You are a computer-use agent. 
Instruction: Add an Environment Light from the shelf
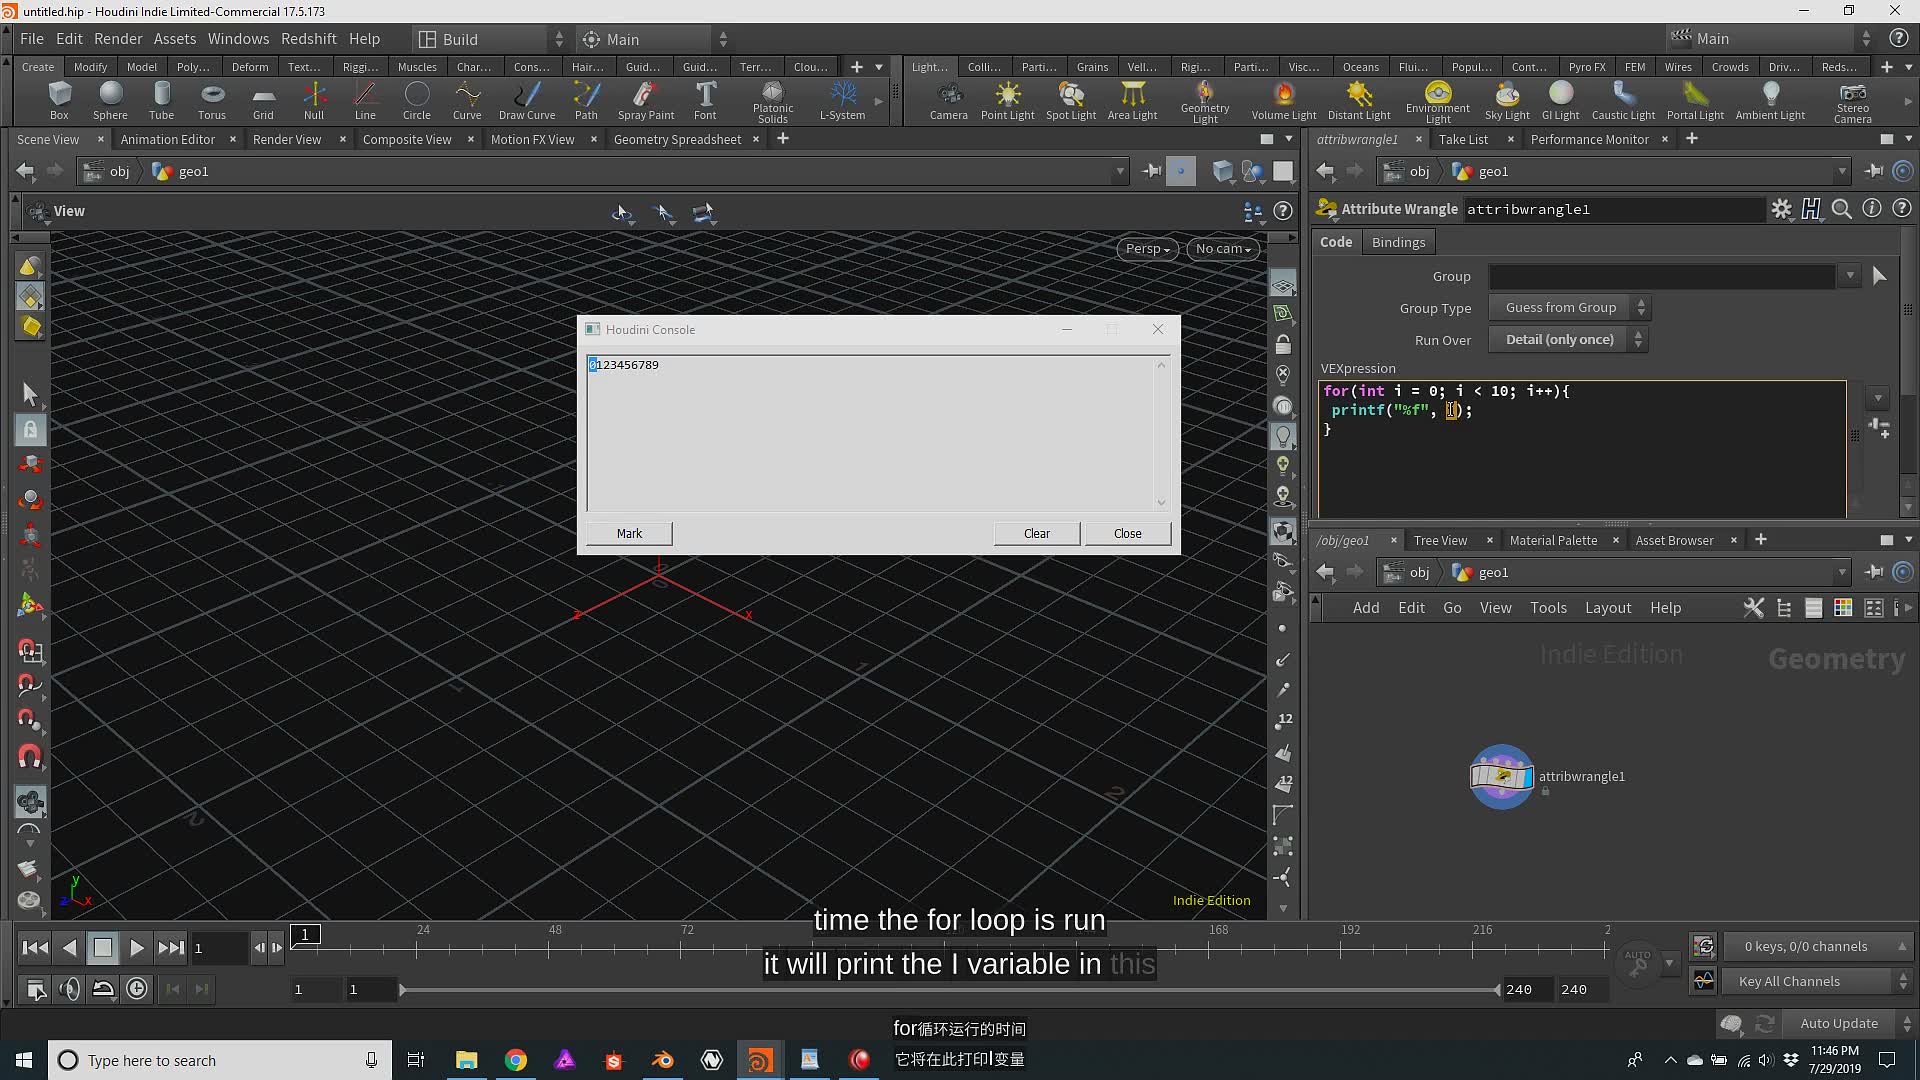pyautogui.click(x=1438, y=103)
